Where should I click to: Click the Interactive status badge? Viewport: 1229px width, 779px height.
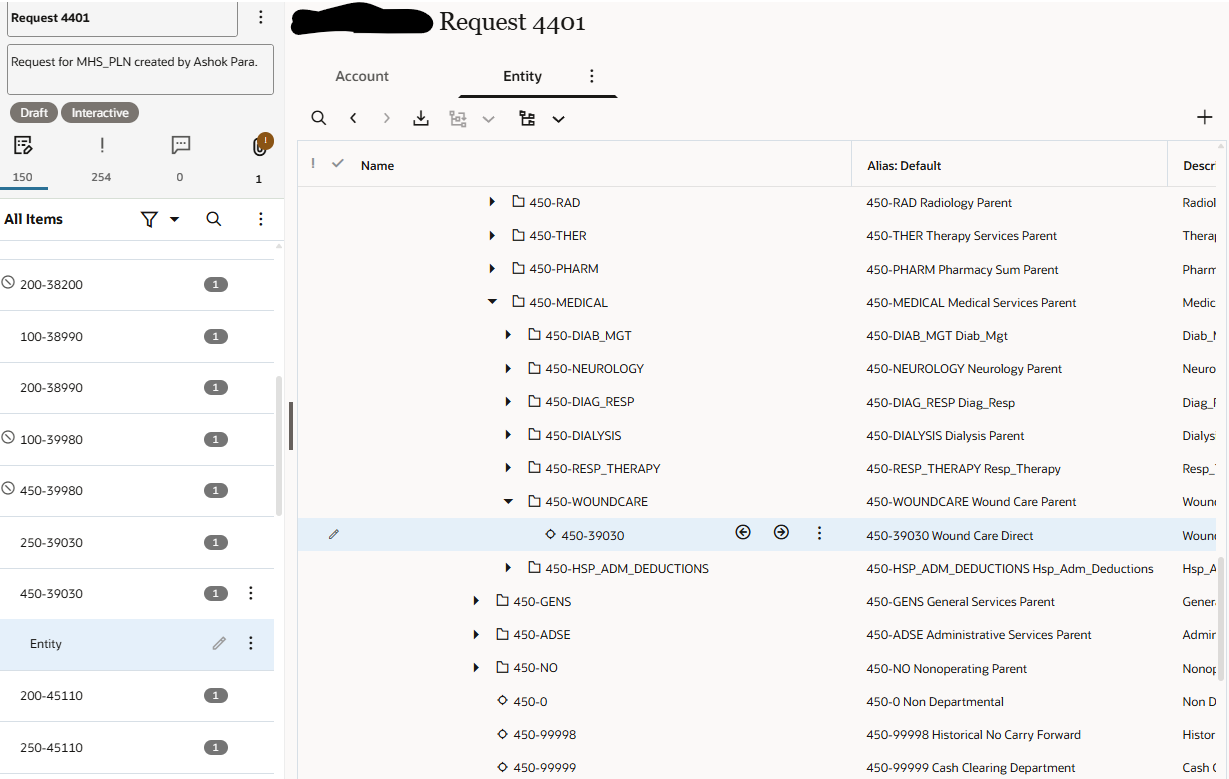tap(100, 113)
